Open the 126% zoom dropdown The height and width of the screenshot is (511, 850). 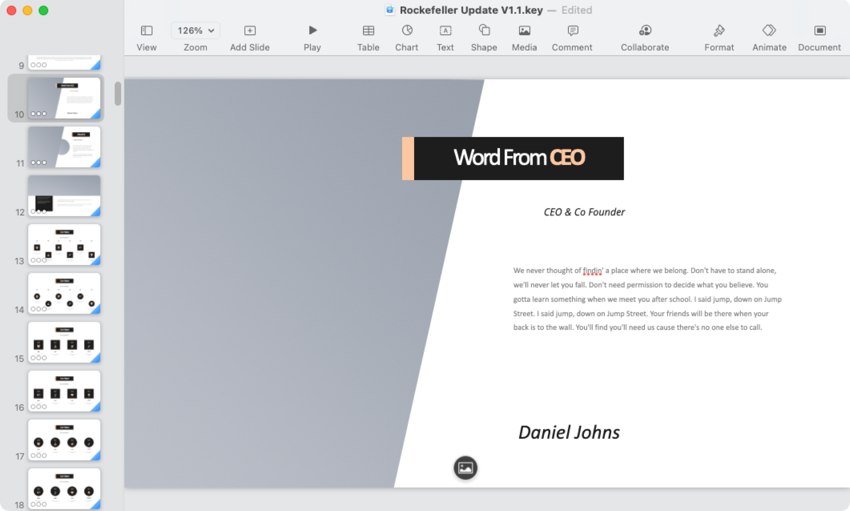[196, 30]
